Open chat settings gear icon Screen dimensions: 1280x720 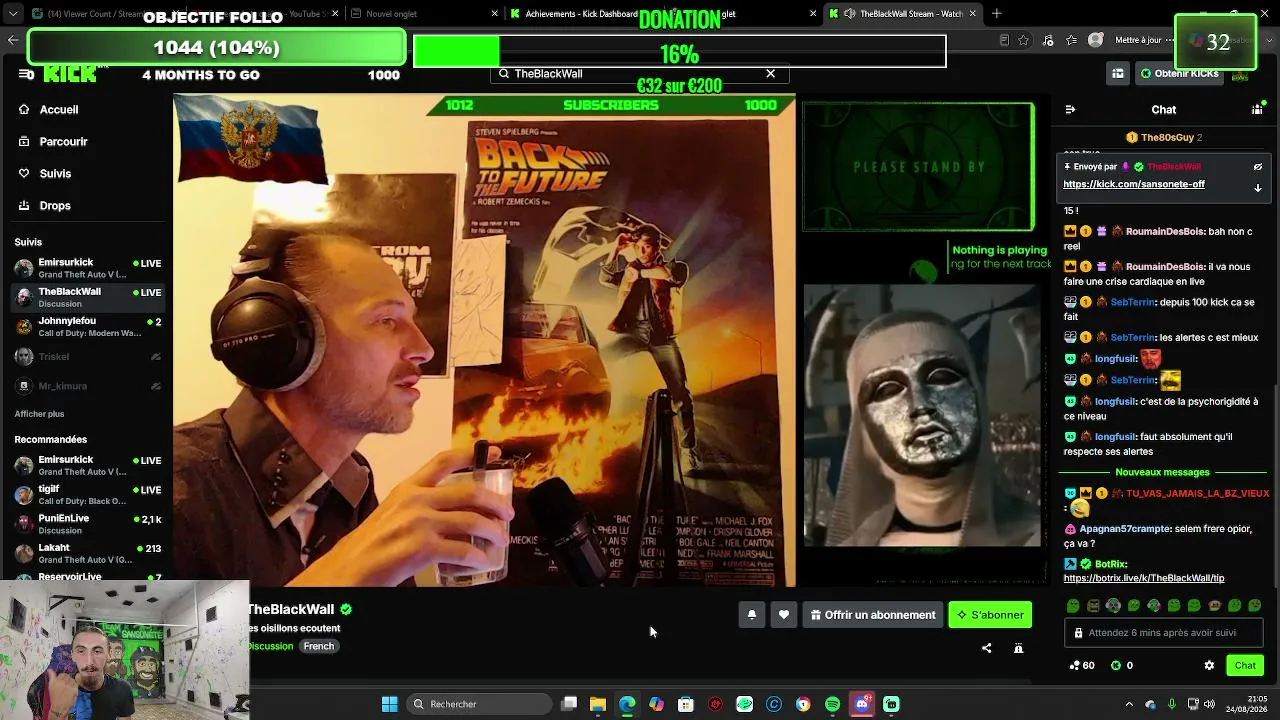tap(1209, 665)
